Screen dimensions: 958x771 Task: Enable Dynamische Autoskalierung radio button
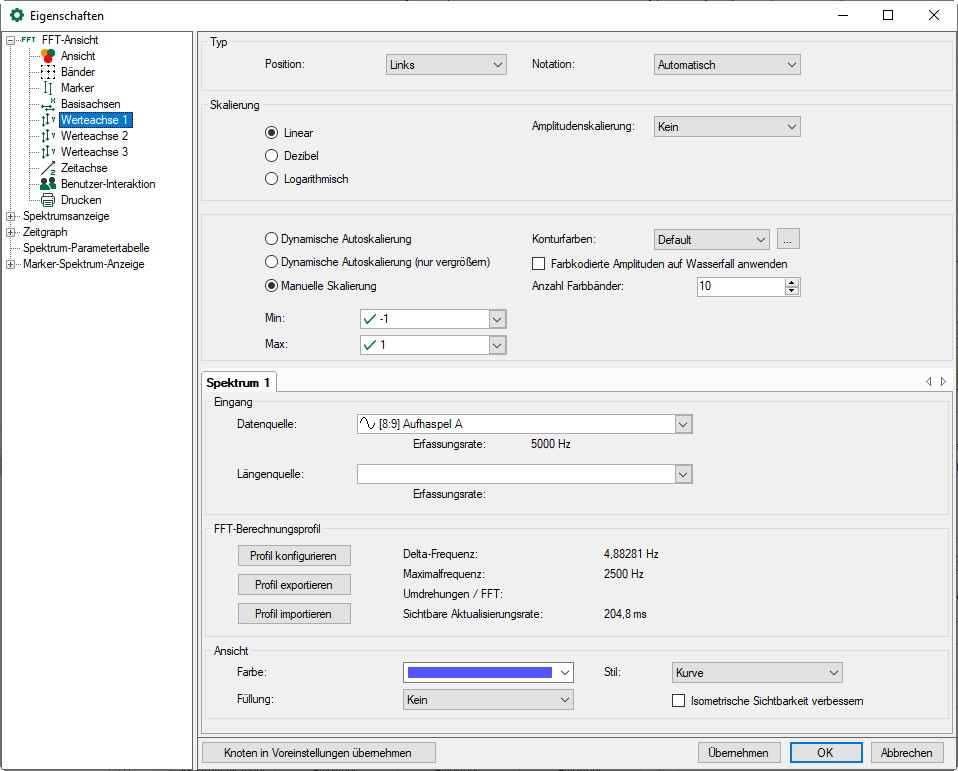click(x=271, y=239)
